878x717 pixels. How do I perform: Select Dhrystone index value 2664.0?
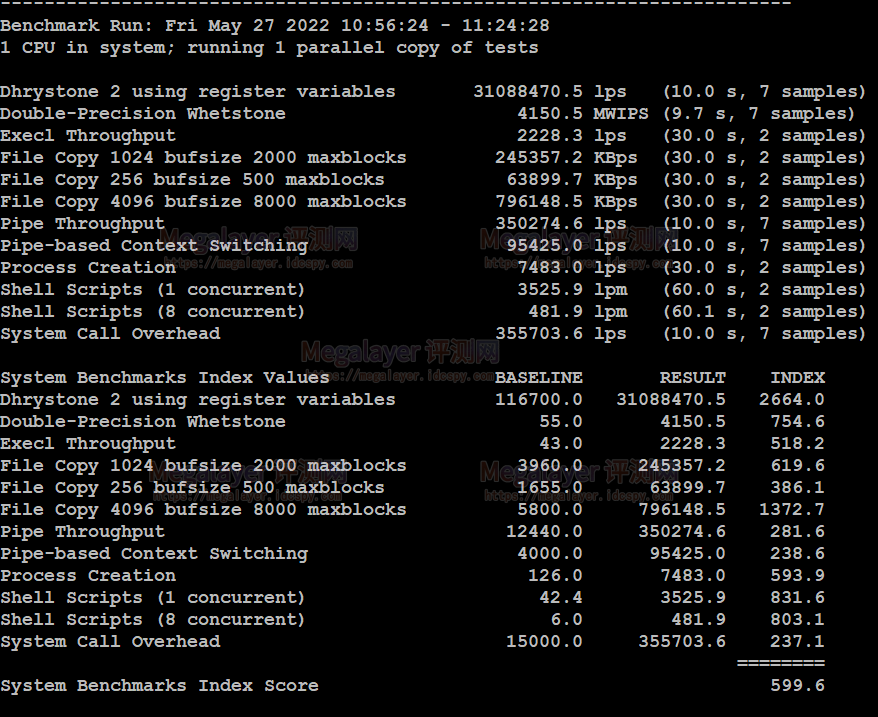click(792, 399)
